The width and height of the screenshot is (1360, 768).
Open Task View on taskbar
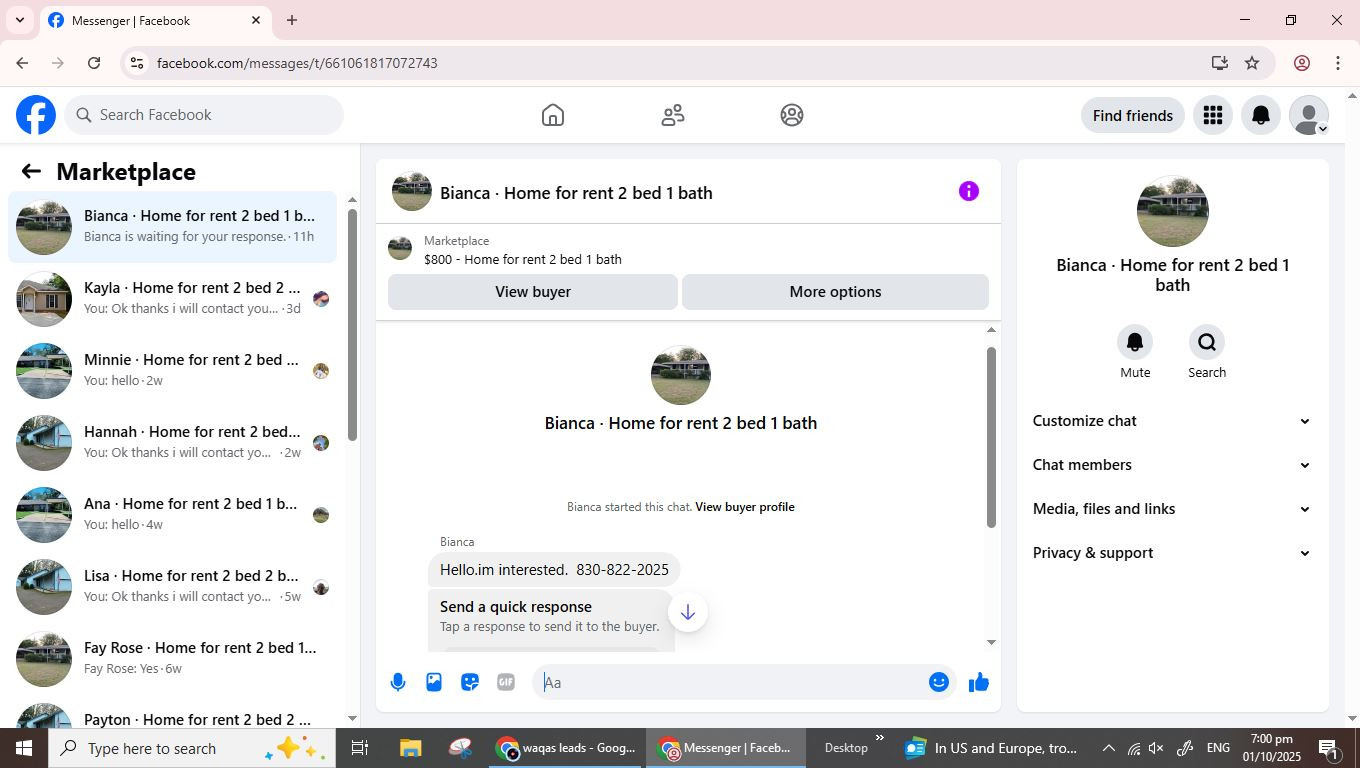[x=360, y=748]
